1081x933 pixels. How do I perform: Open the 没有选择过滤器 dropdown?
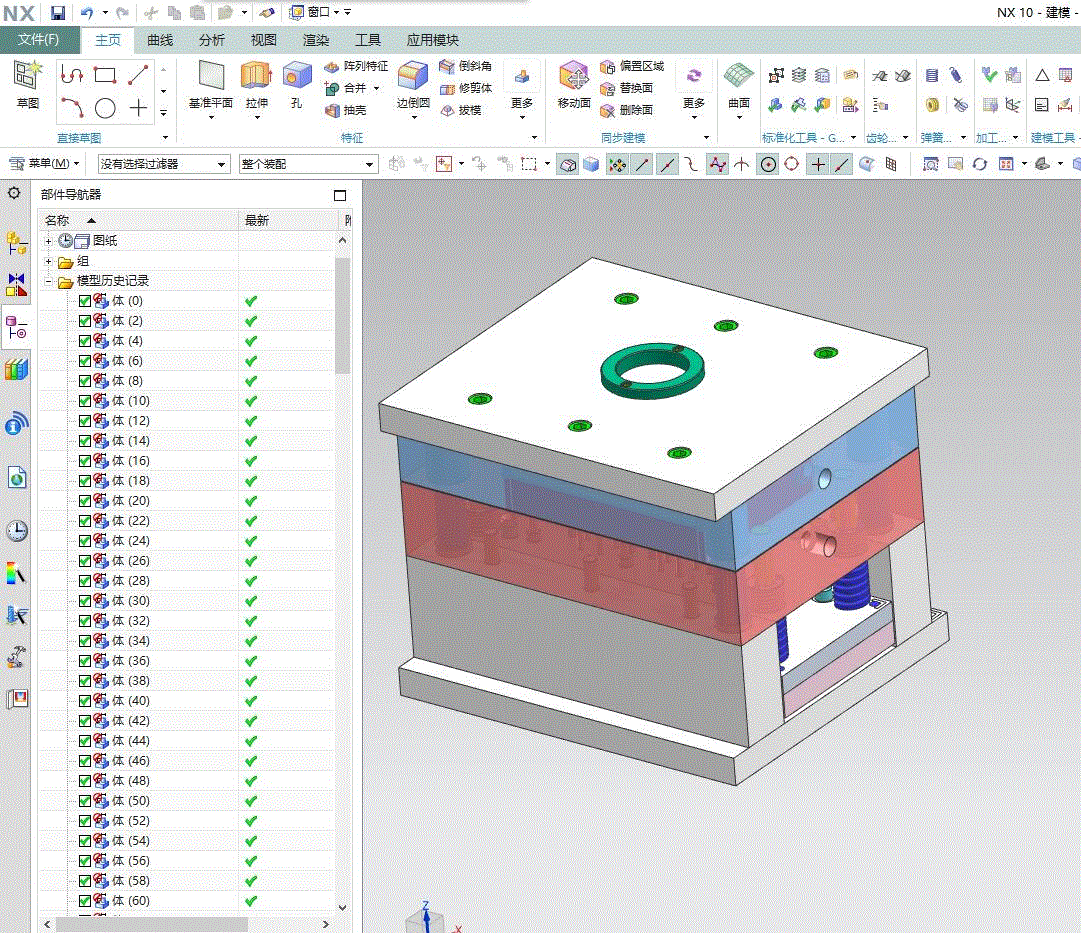pos(163,164)
